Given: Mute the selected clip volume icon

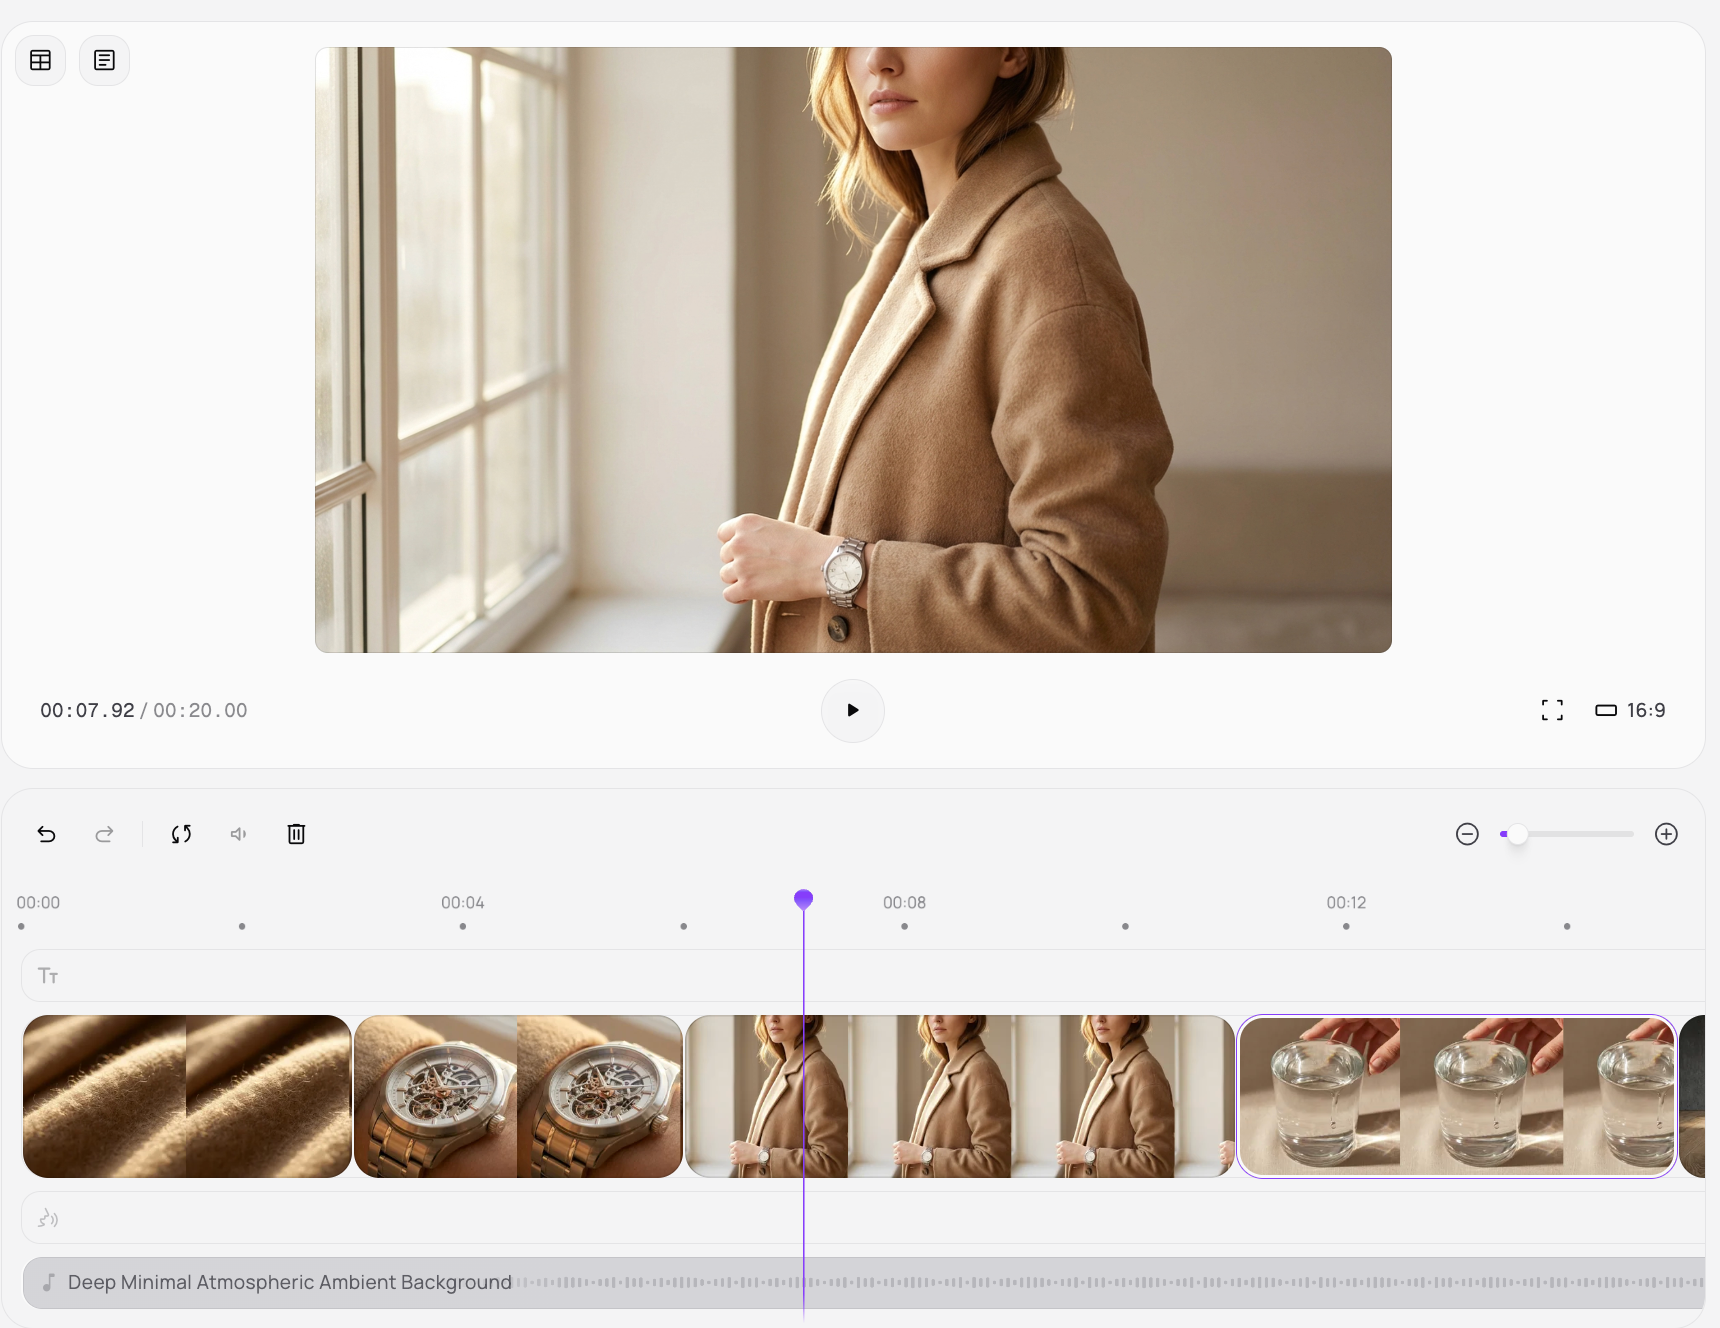Looking at the screenshot, I should (x=239, y=834).
